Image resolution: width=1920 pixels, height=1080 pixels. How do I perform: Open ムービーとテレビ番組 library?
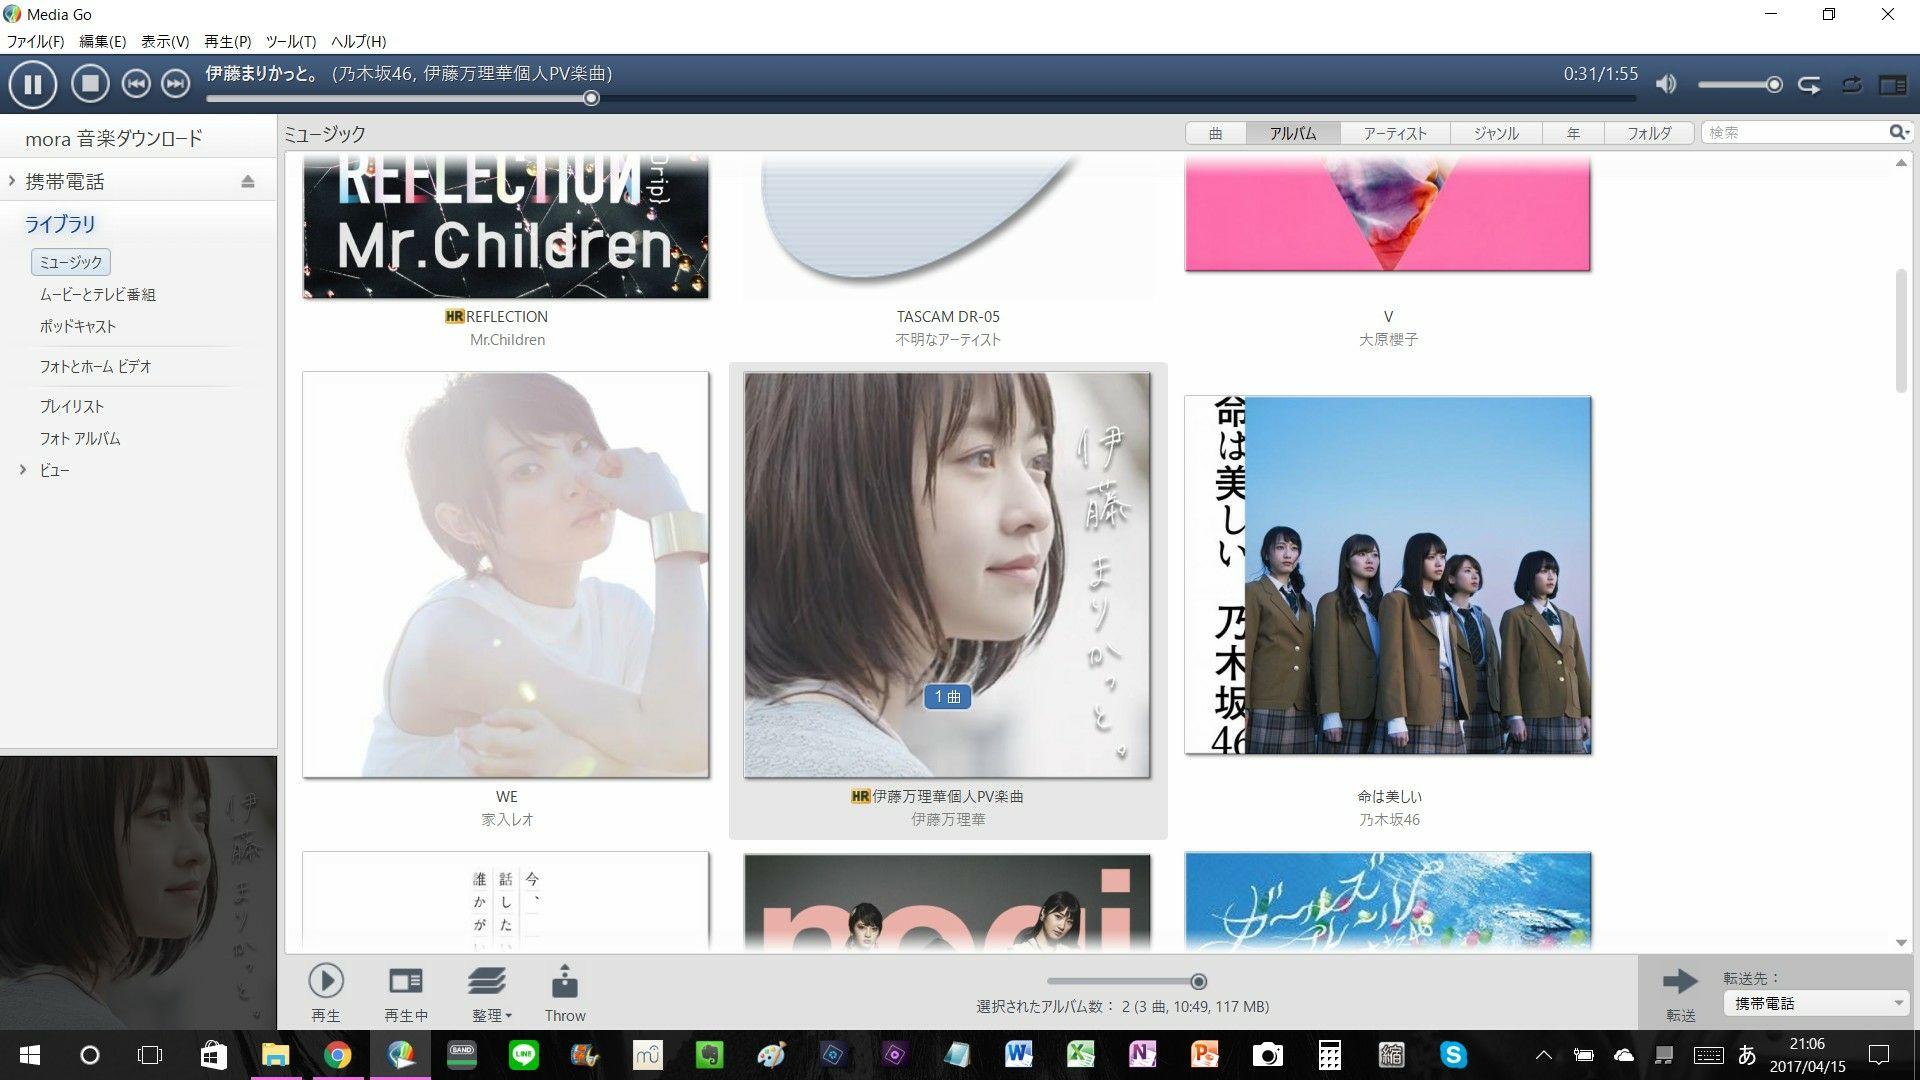[x=98, y=294]
